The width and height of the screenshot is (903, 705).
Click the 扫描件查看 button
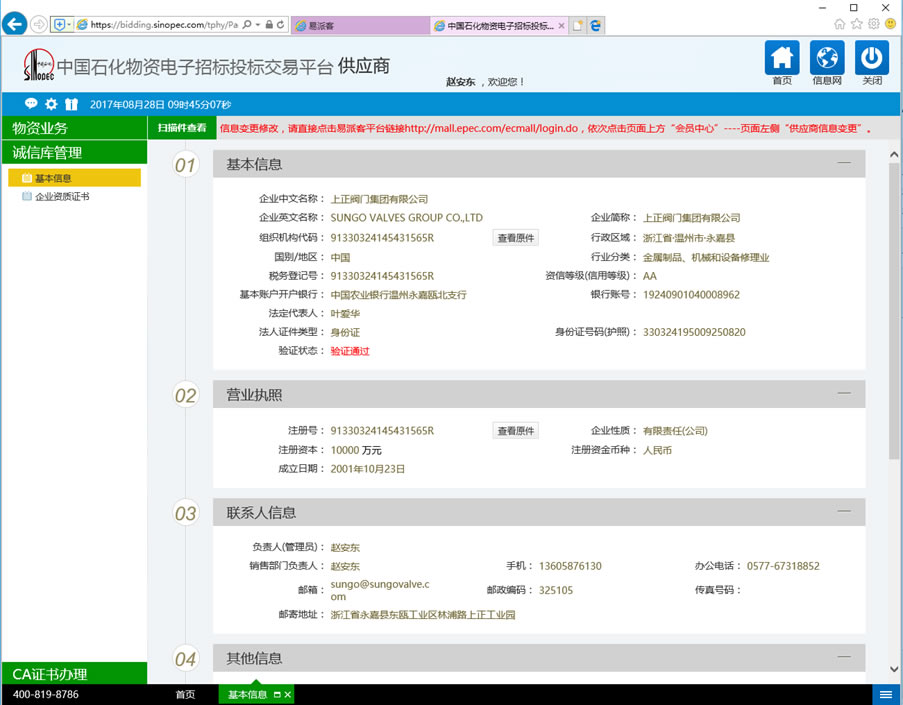pos(183,127)
